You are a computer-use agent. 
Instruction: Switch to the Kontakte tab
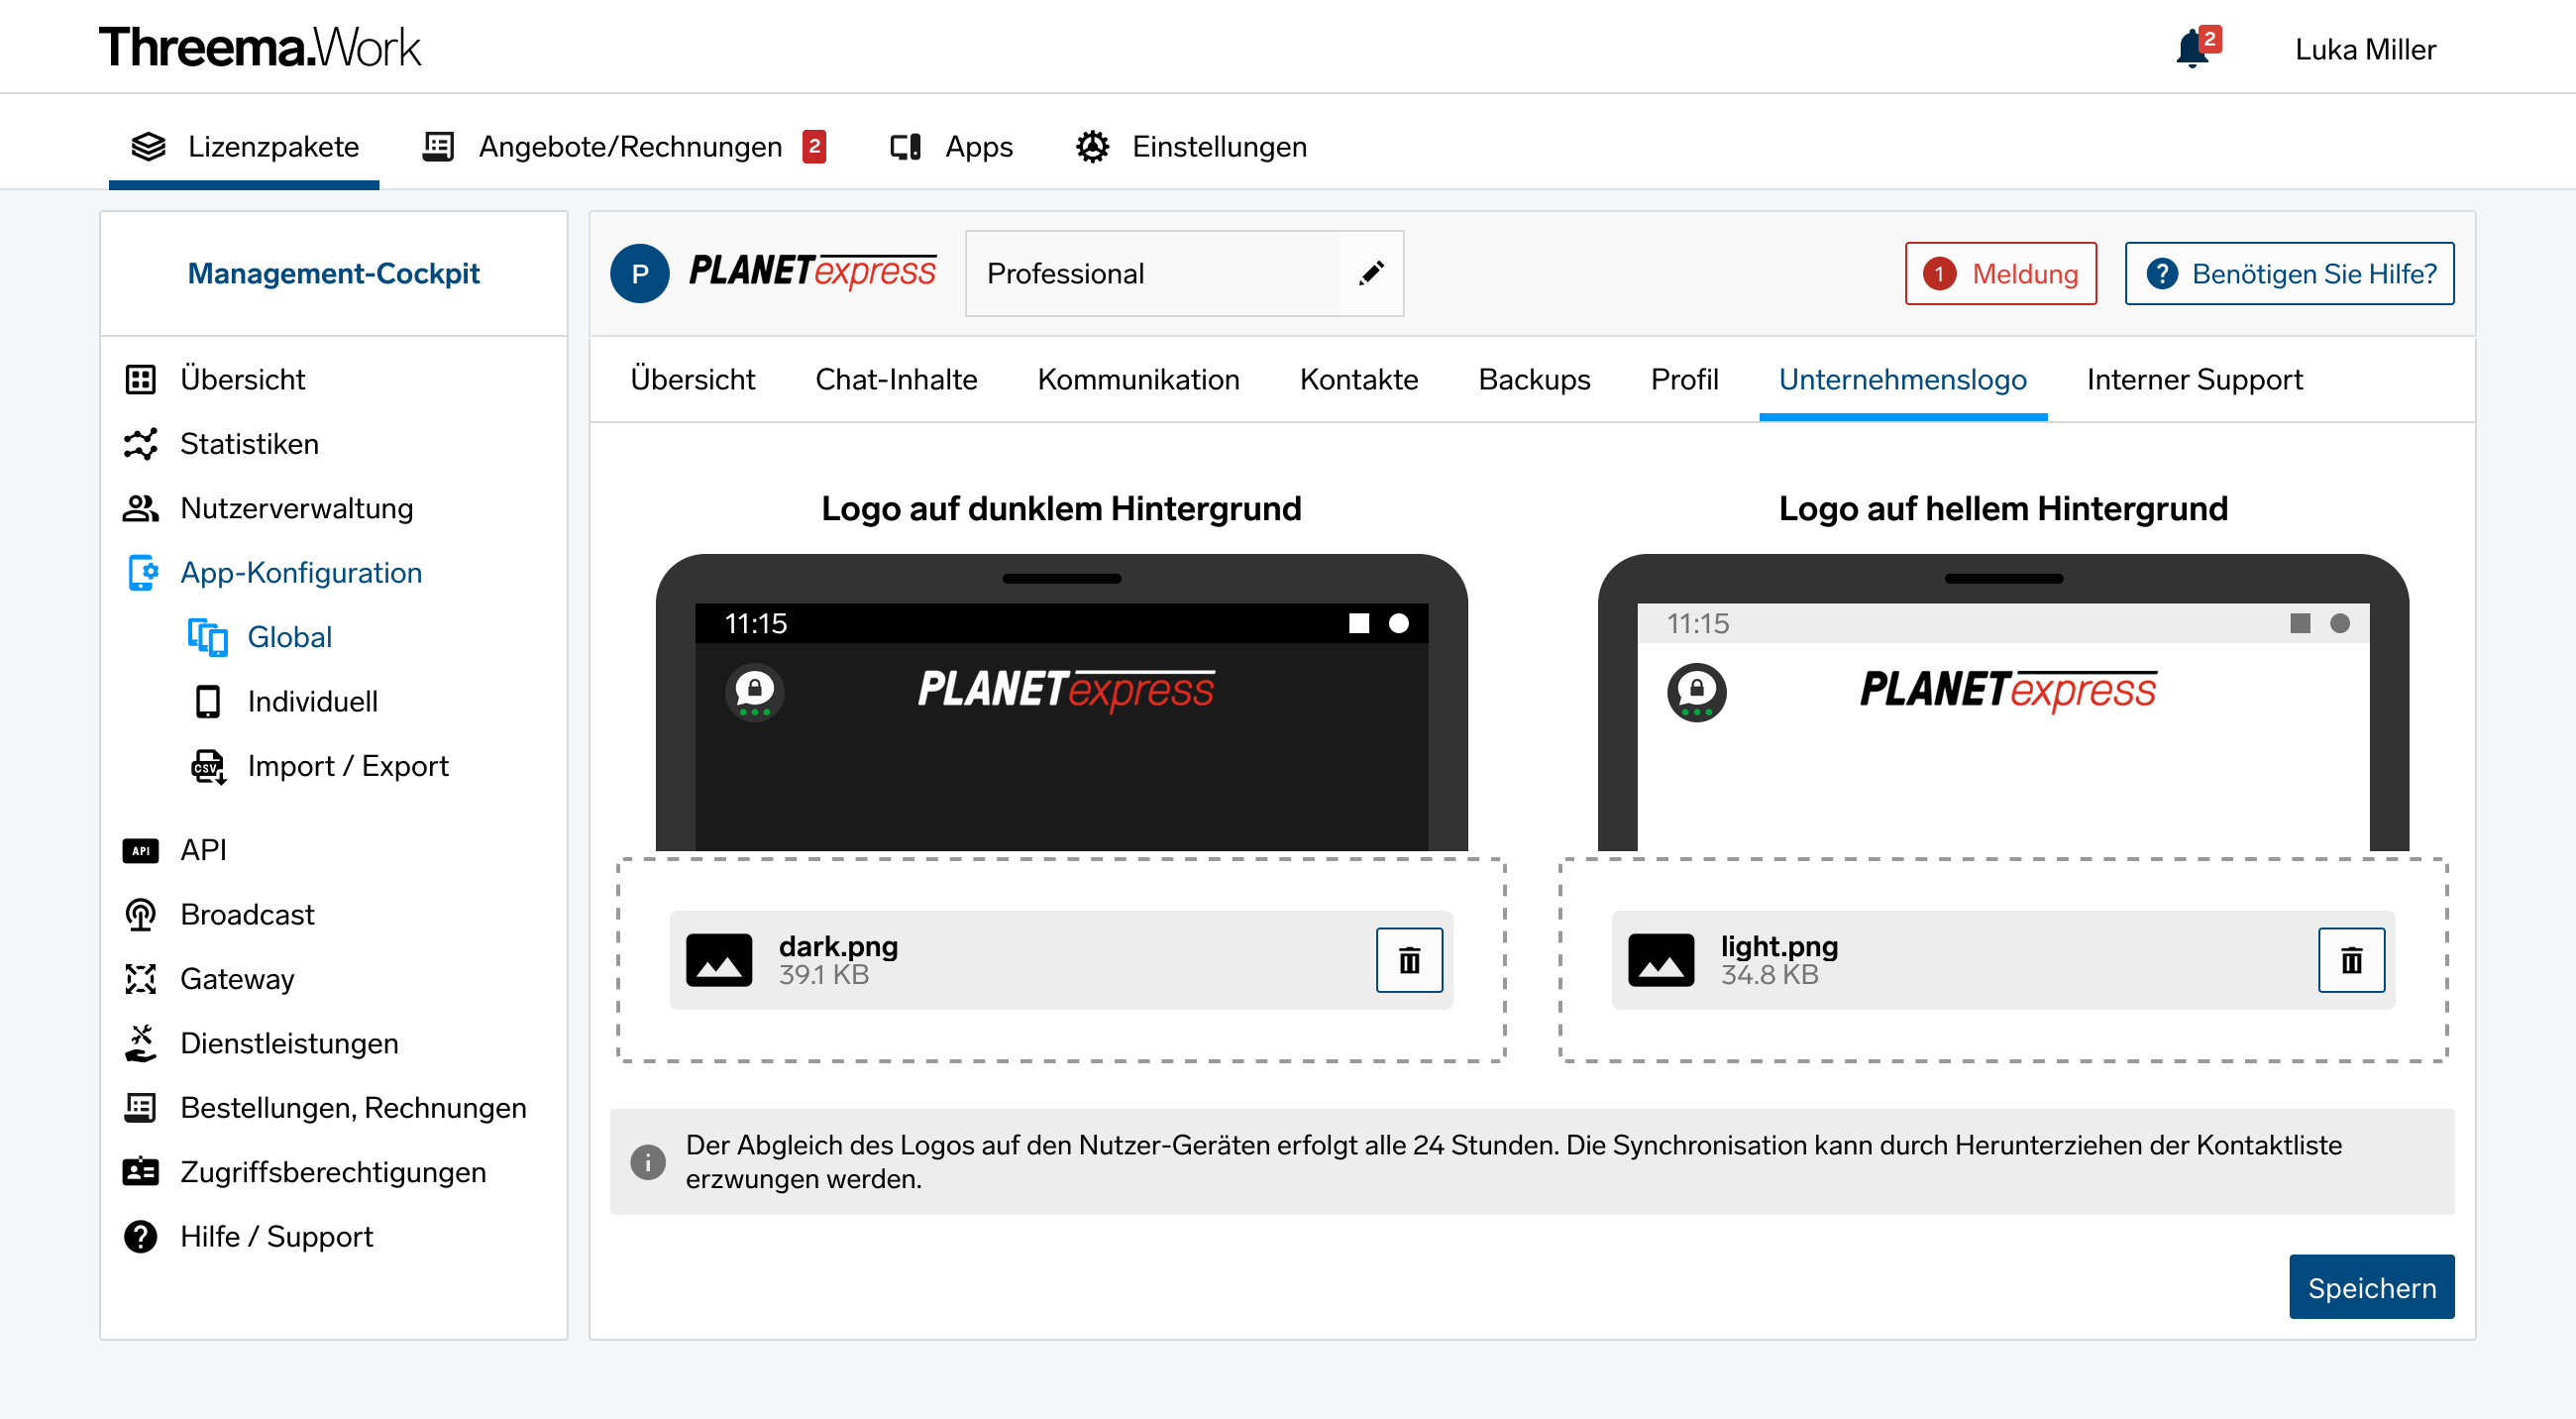[x=1359, y=380]
